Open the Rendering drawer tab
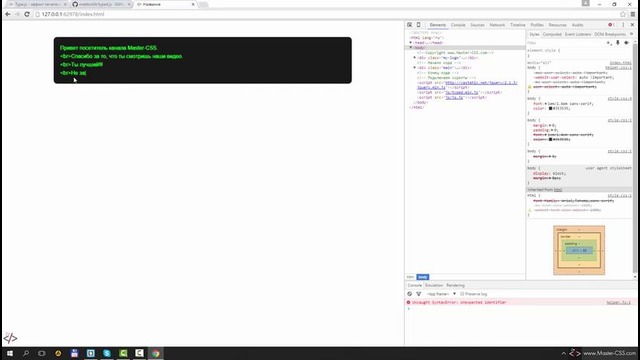This screenshot has width=640, height=360. click(x=455, y=285)
